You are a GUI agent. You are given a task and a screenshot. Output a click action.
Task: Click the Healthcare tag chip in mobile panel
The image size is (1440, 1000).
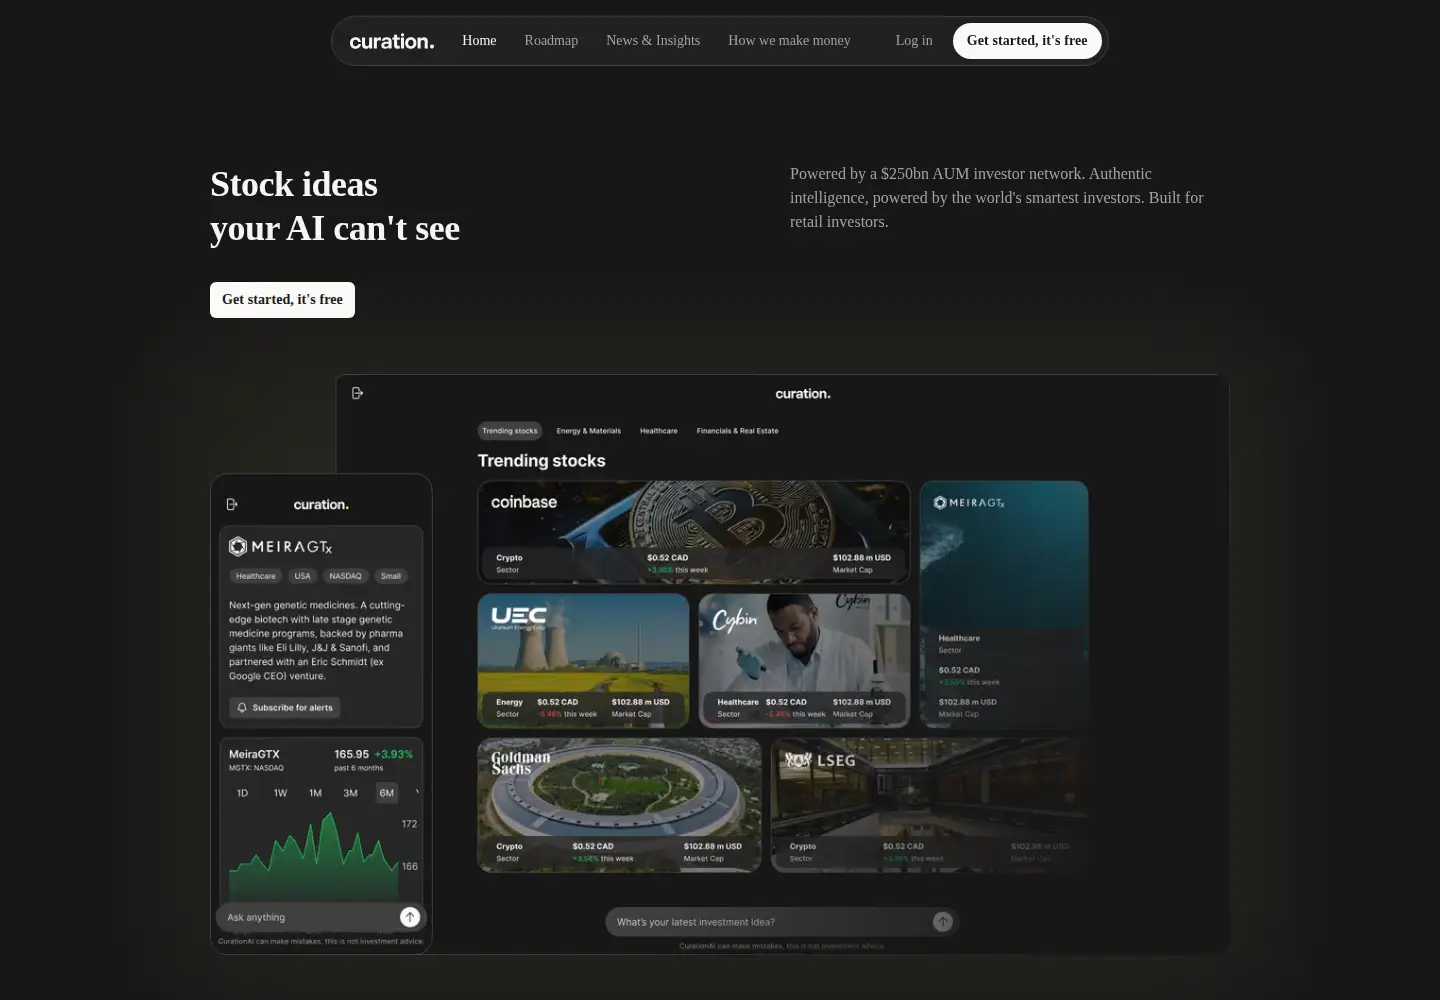pos(256,576)
